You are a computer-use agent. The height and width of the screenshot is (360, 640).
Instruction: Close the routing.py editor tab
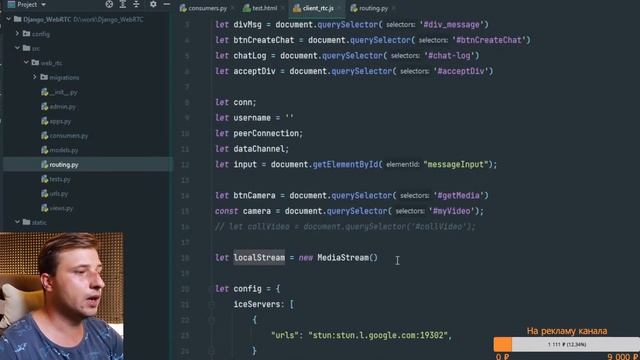(393, 8)
